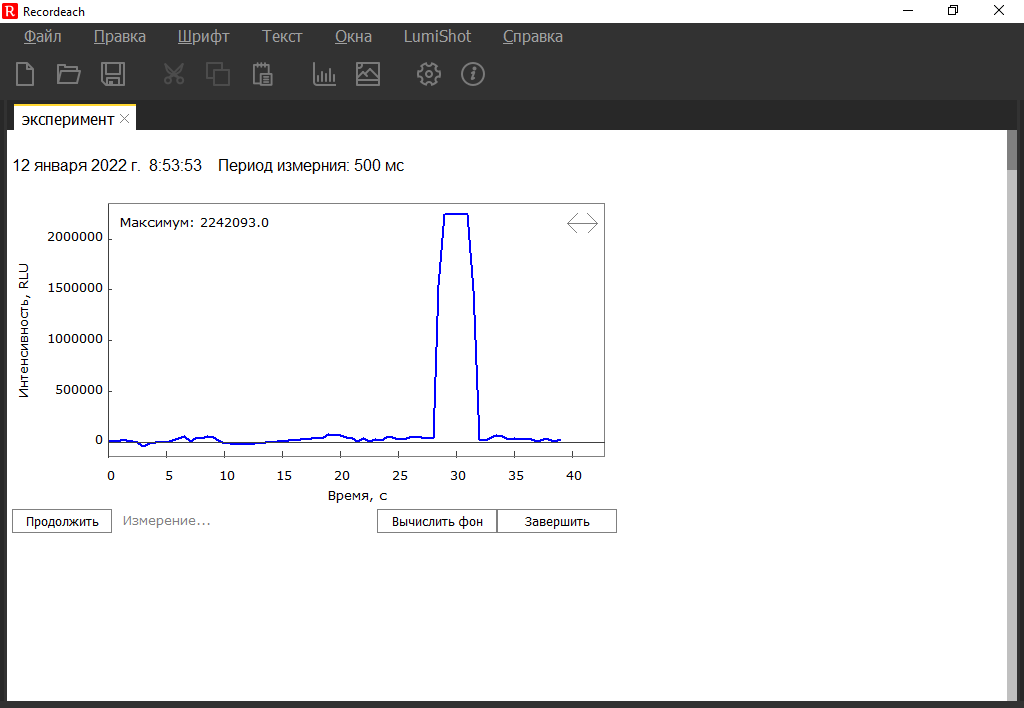Click the image picture icon
The width and height of the screenshot is (1024, 708).
pos(368,74)
